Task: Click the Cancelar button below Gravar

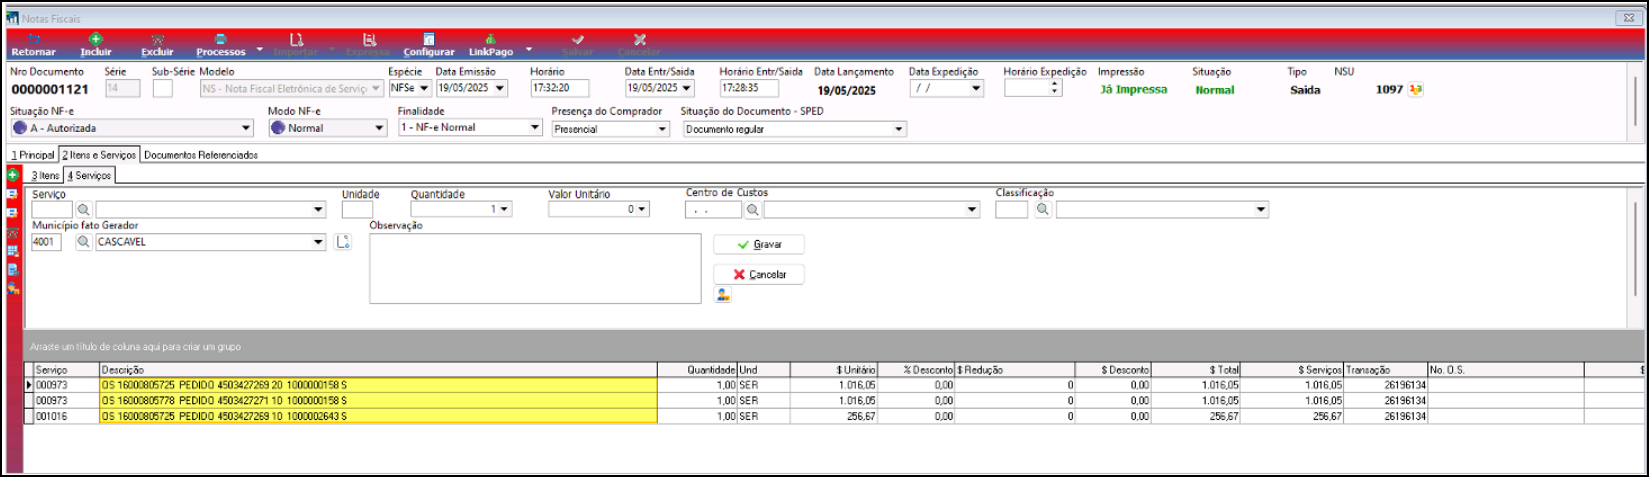Action: (759, 274)
